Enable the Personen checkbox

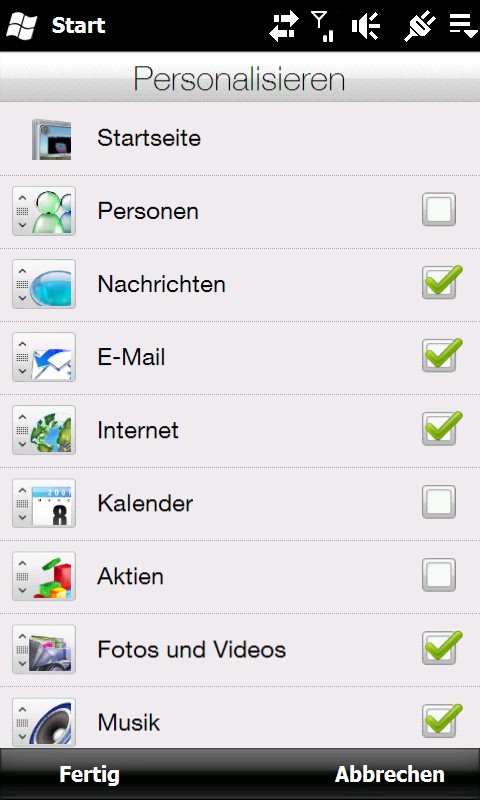point(439,209)
